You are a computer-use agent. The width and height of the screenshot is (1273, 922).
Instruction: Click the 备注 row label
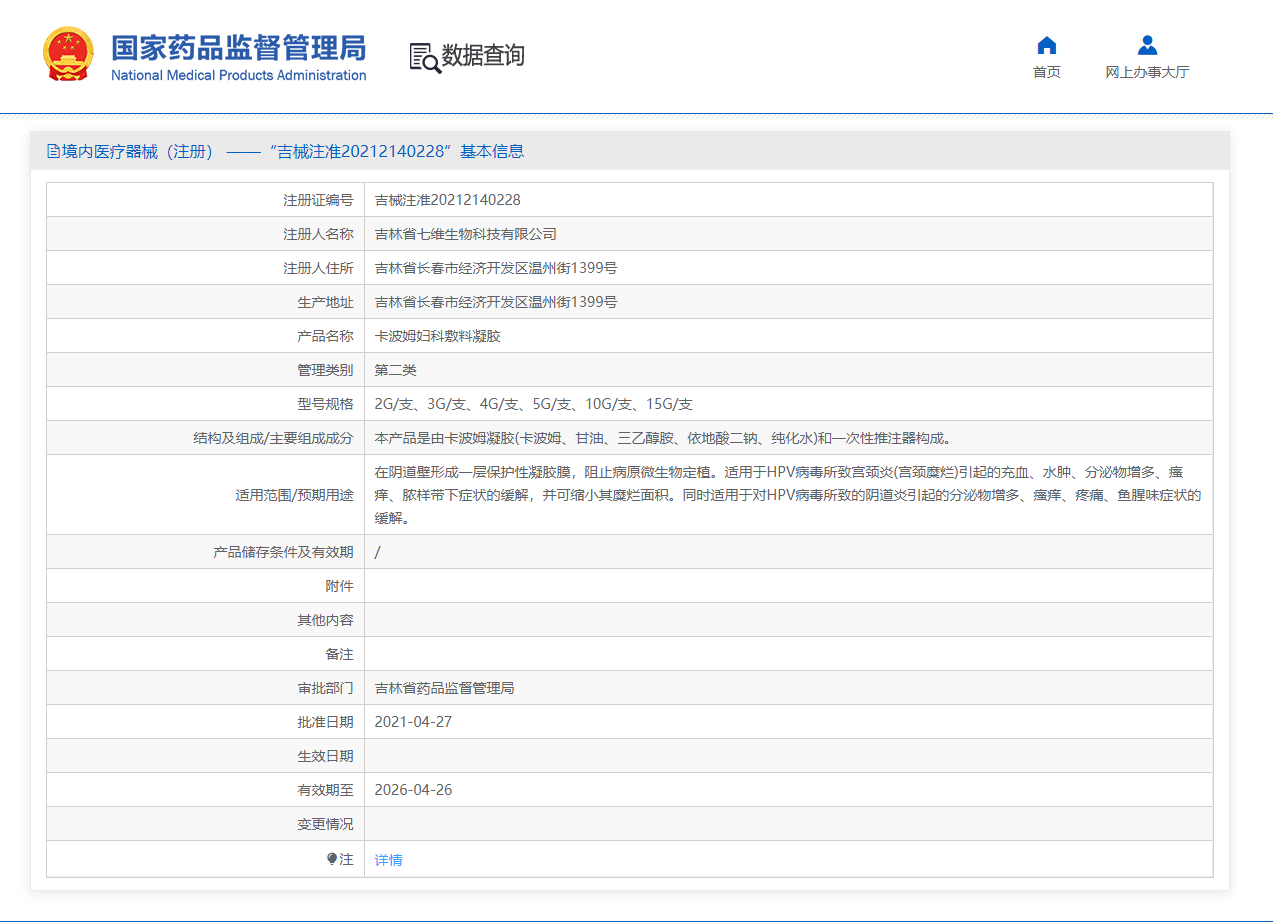click(339, 654)
